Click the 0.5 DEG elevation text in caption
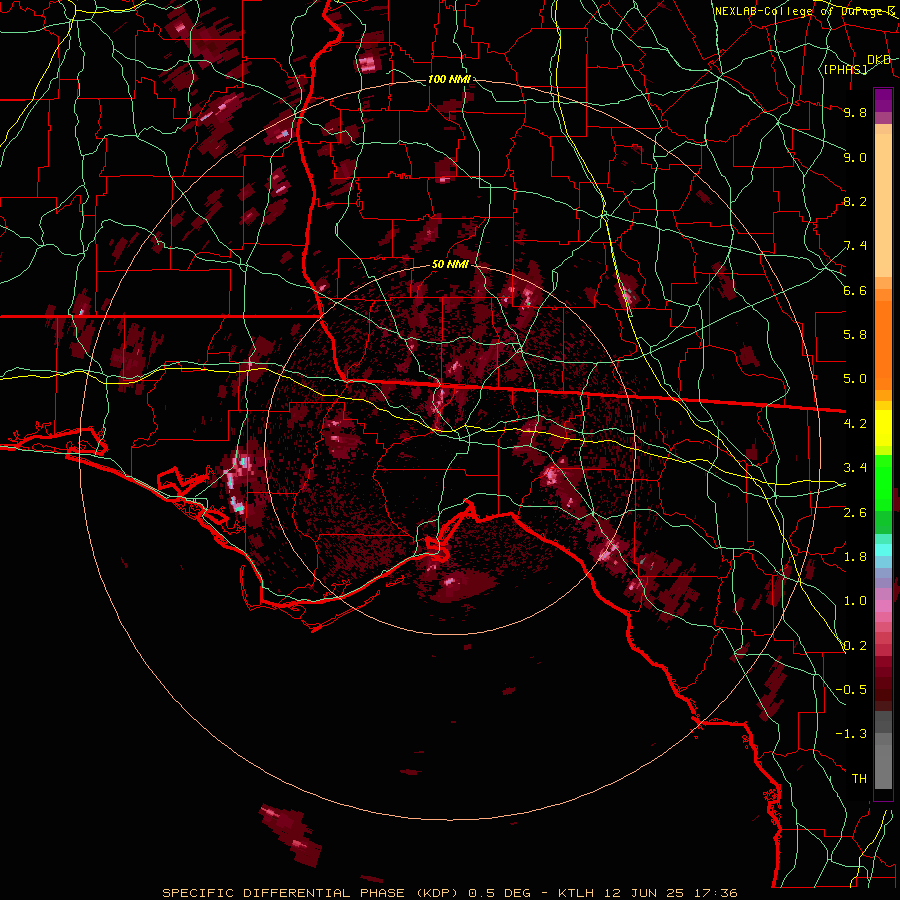This screenshot has height=900, width=900. click(501, 893)
